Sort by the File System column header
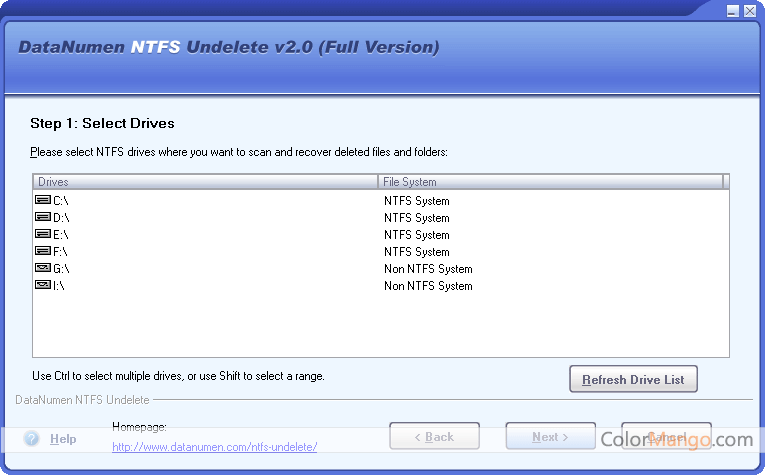This screenshot has width=765, height=475. [x=550, y=182]
